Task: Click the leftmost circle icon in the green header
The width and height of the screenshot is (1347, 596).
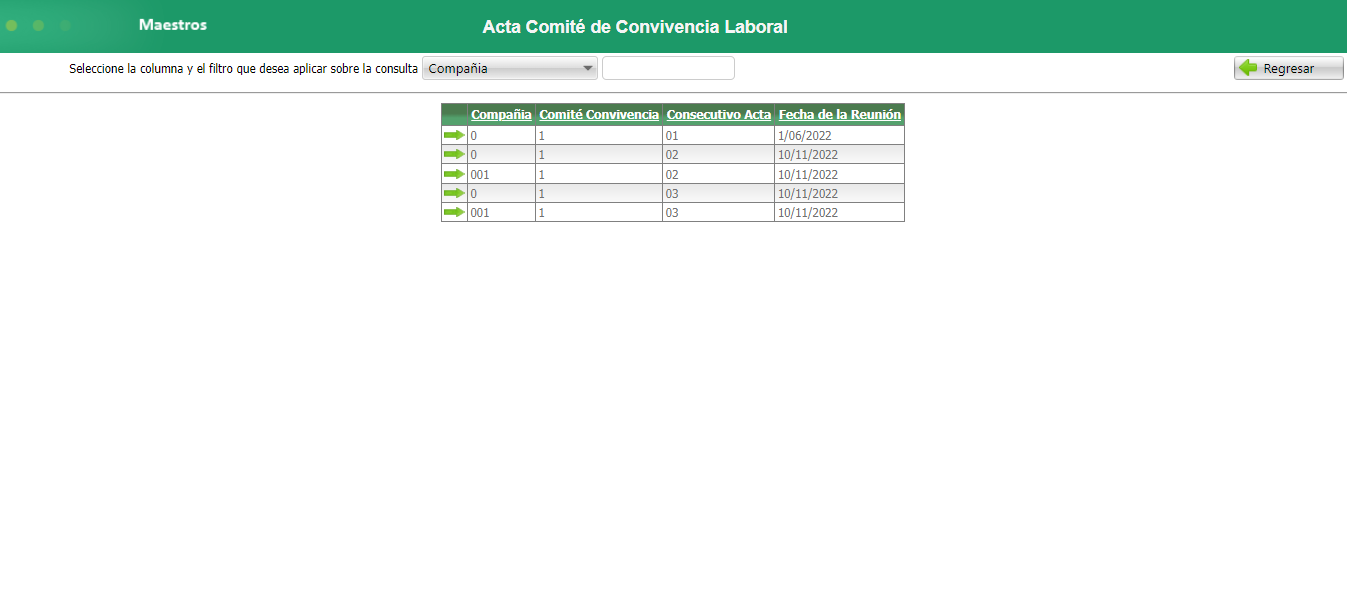Action: pyautogui.click(x=11, y=25)
